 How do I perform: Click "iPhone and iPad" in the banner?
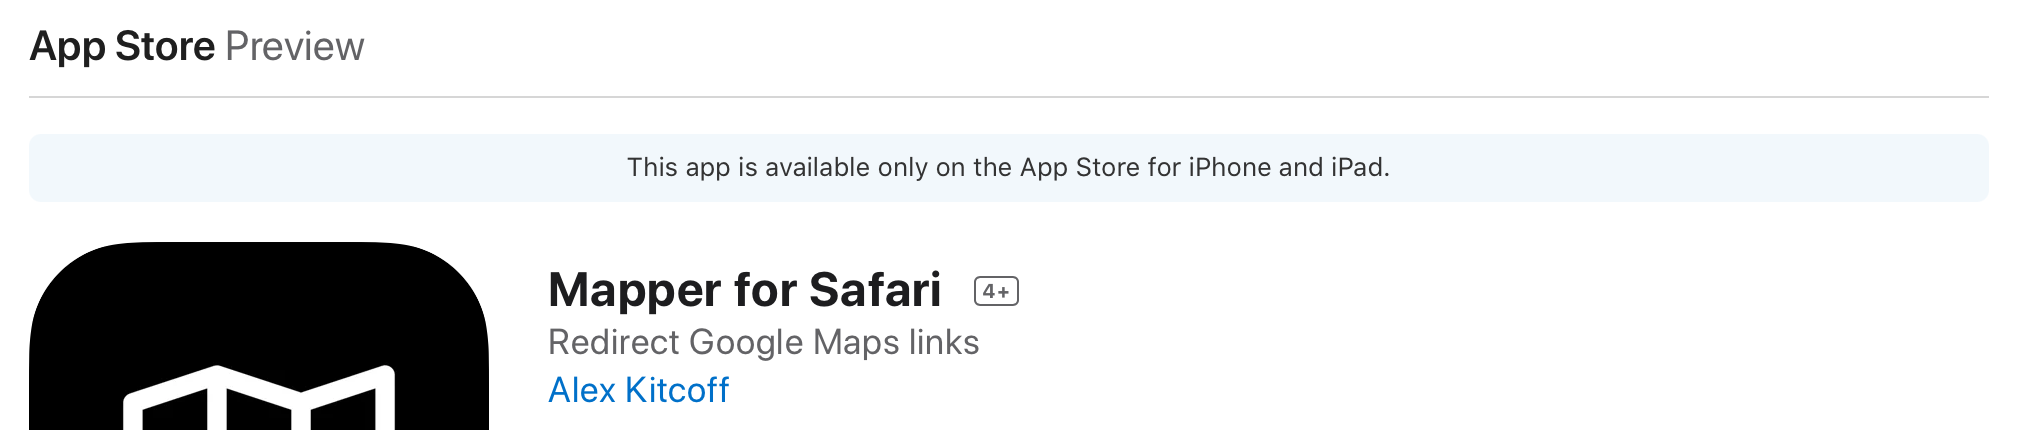(1288, 167)
